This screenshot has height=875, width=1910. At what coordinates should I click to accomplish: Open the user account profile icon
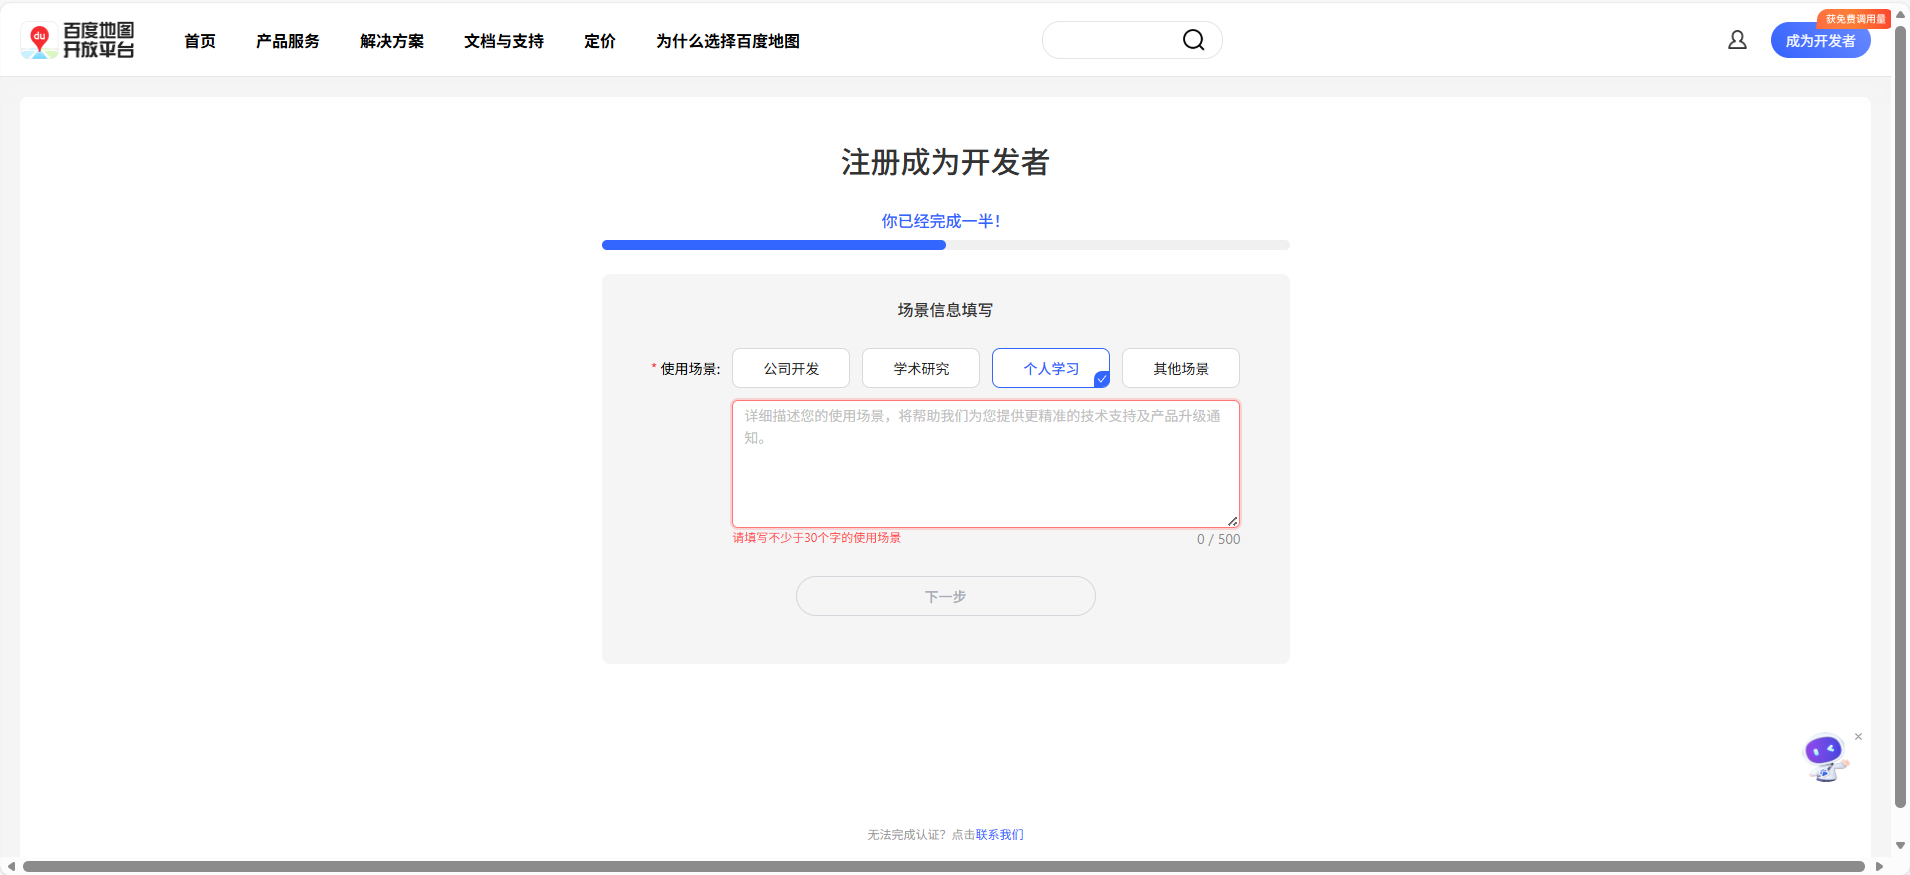pos(1737,40)
